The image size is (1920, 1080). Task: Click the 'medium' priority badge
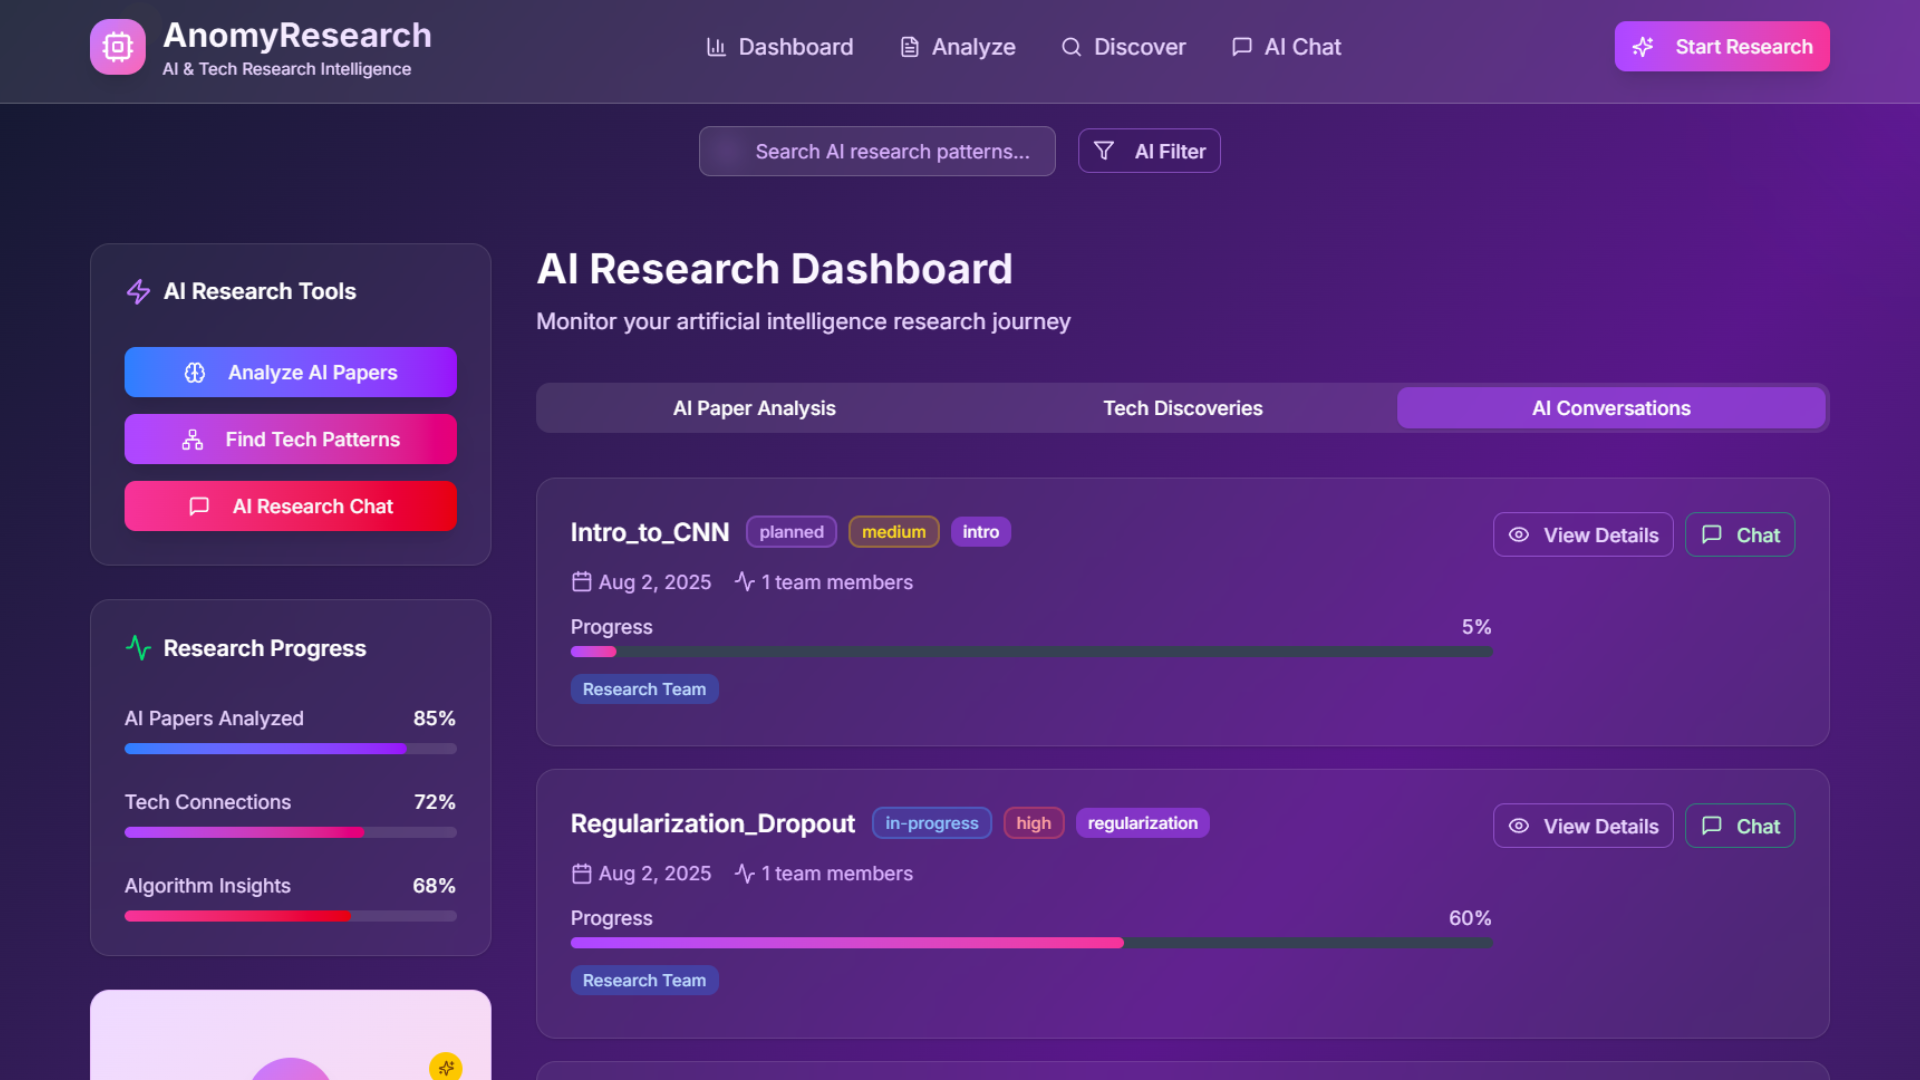pos(894,532)
